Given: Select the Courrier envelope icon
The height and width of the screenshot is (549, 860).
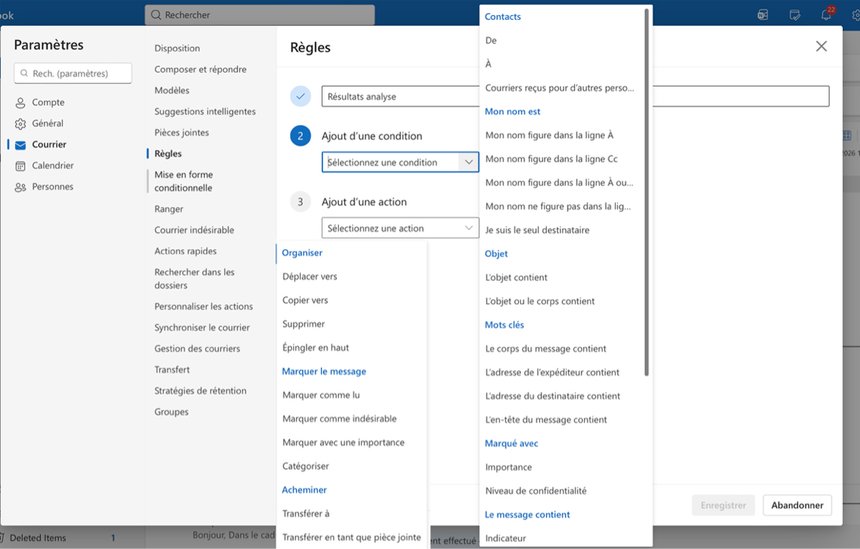Looking at the screenshot, I should click(x=20, y=145).
